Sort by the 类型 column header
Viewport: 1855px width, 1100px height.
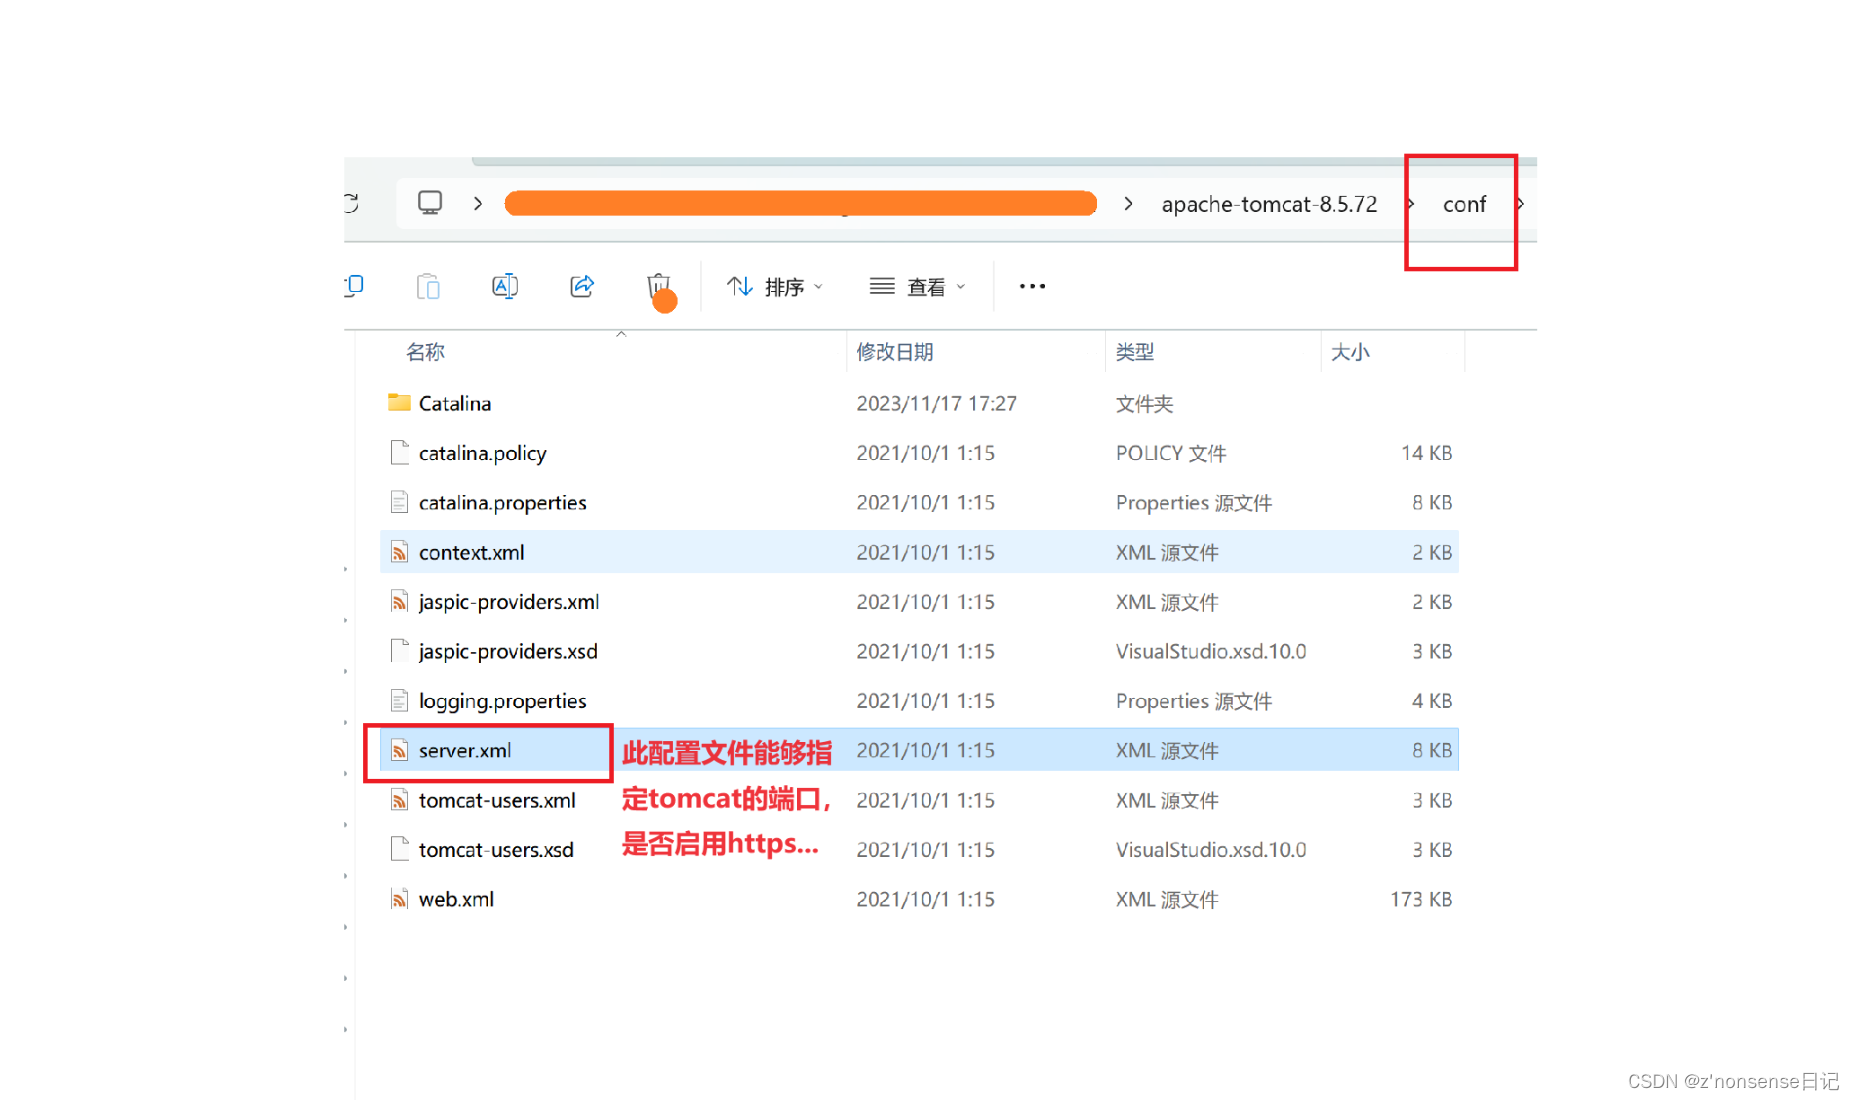[x=1135, y=352]
